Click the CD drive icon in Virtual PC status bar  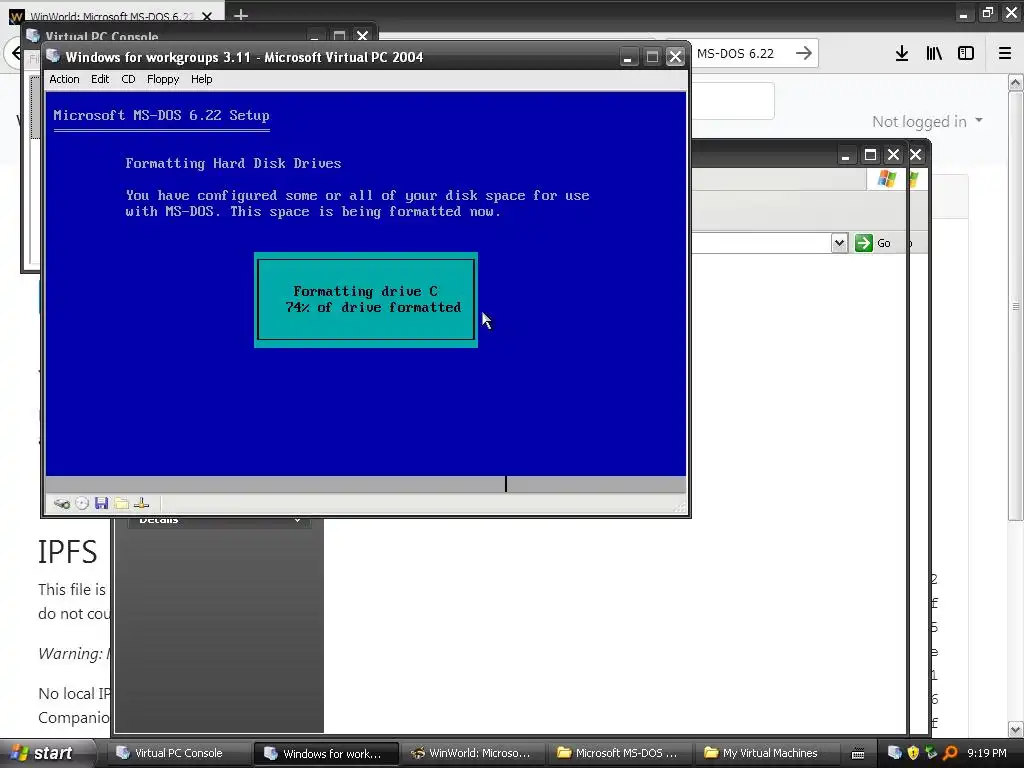coord(82,504)
